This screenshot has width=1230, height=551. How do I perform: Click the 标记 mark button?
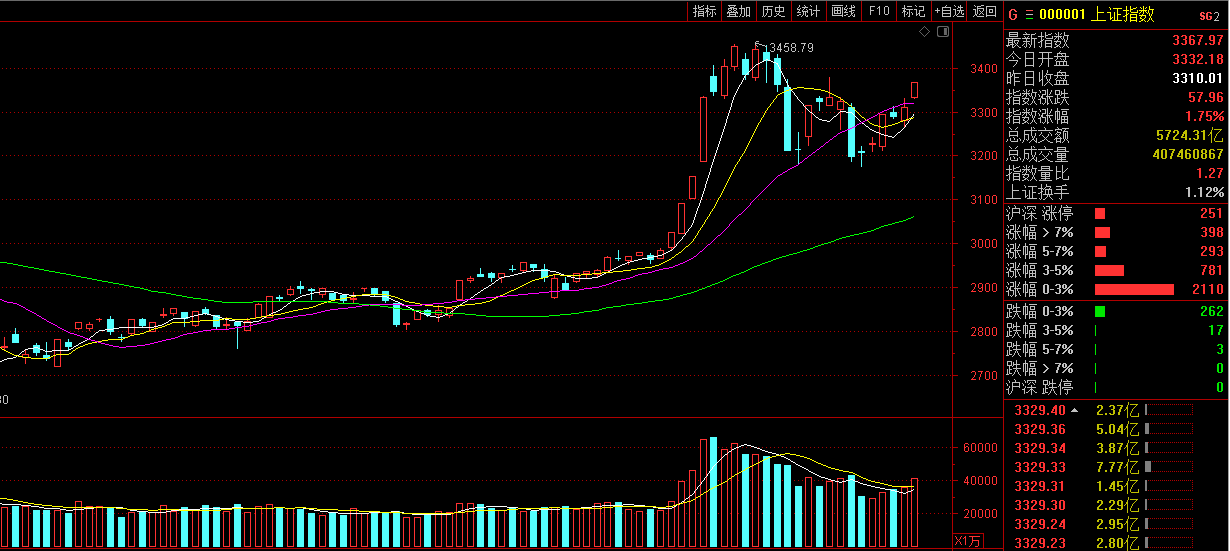pos(912,11)
